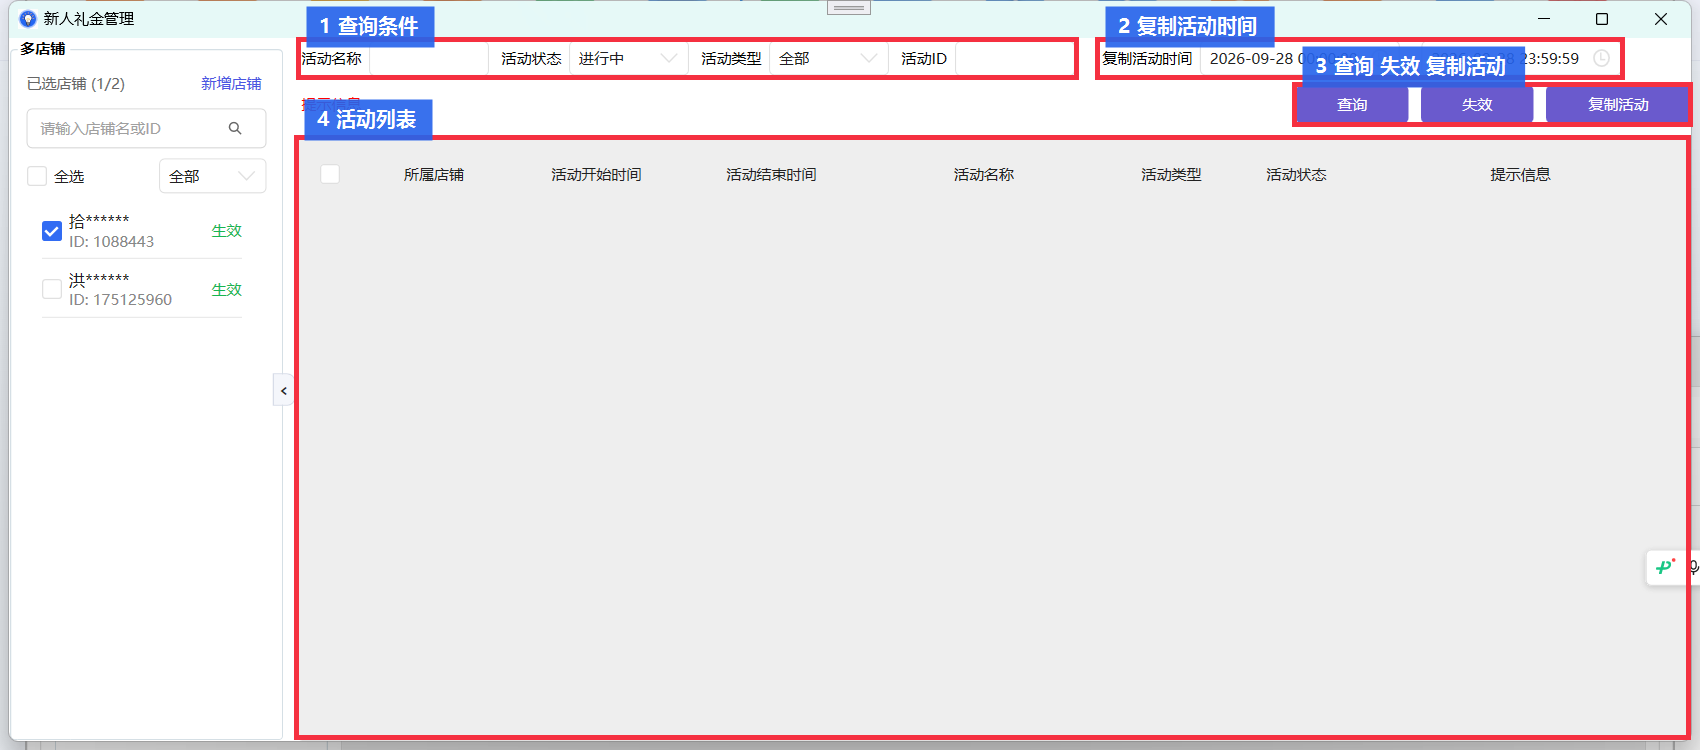Click the 失效 button
The height and width of the screenshot is (750, 1700).
pyautogui.click(x=1477, y=104)
